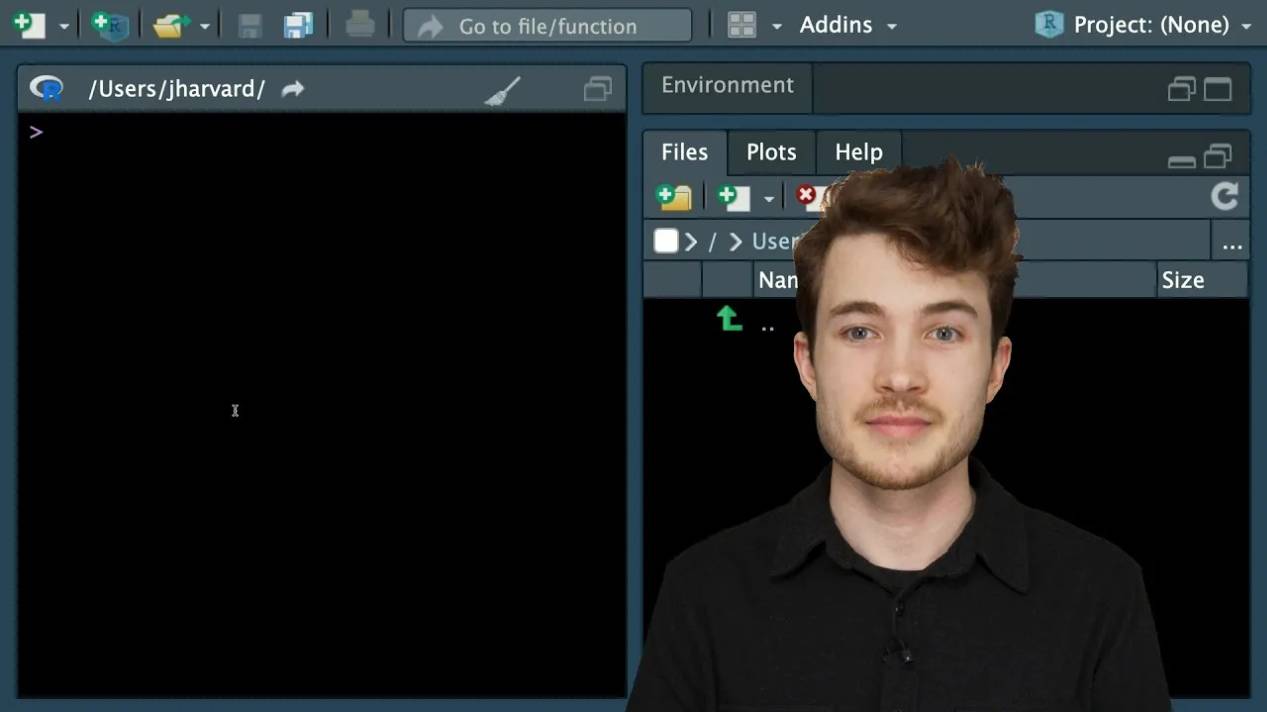Switch to the Environment tab
Viewport: 1267px width, 712px height.
point(727,86)
